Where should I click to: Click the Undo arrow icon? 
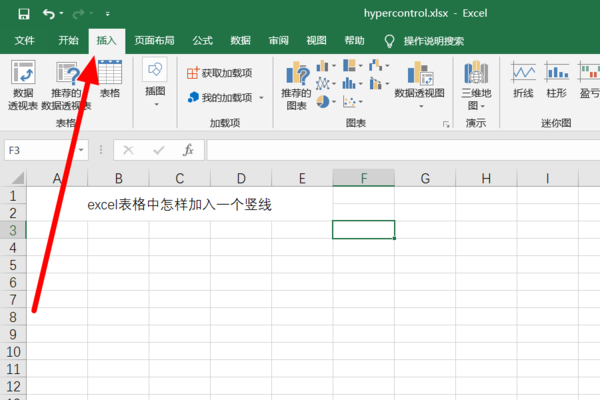coord(49,15)
